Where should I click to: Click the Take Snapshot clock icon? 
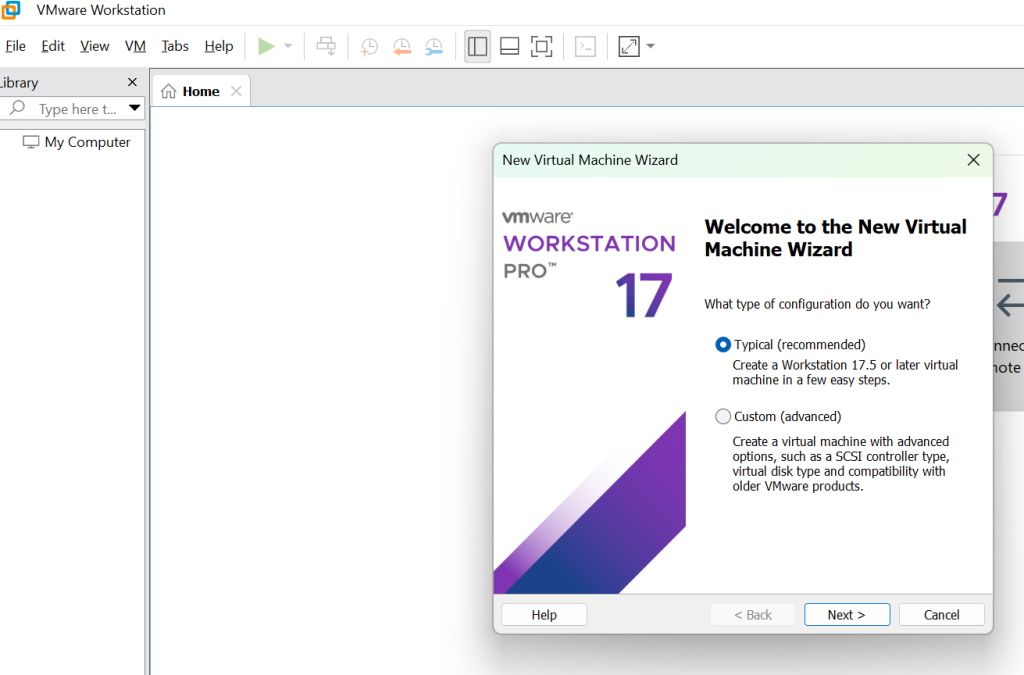[x=369, y=46]
